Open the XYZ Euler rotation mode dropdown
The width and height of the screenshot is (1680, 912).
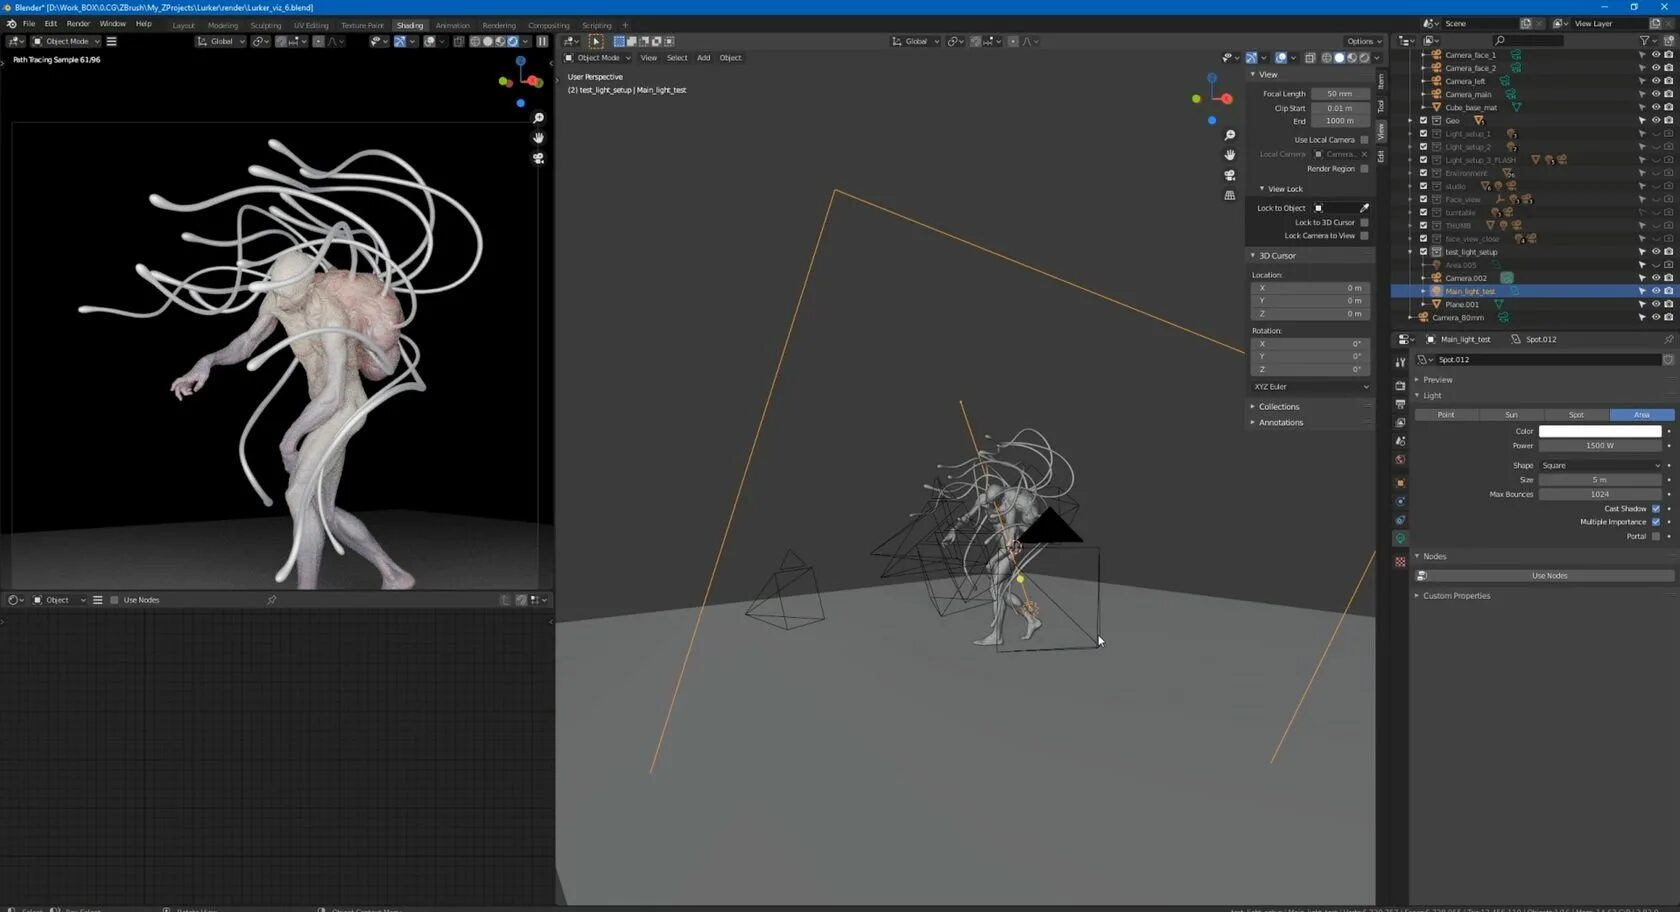(x=1310, y=387)
